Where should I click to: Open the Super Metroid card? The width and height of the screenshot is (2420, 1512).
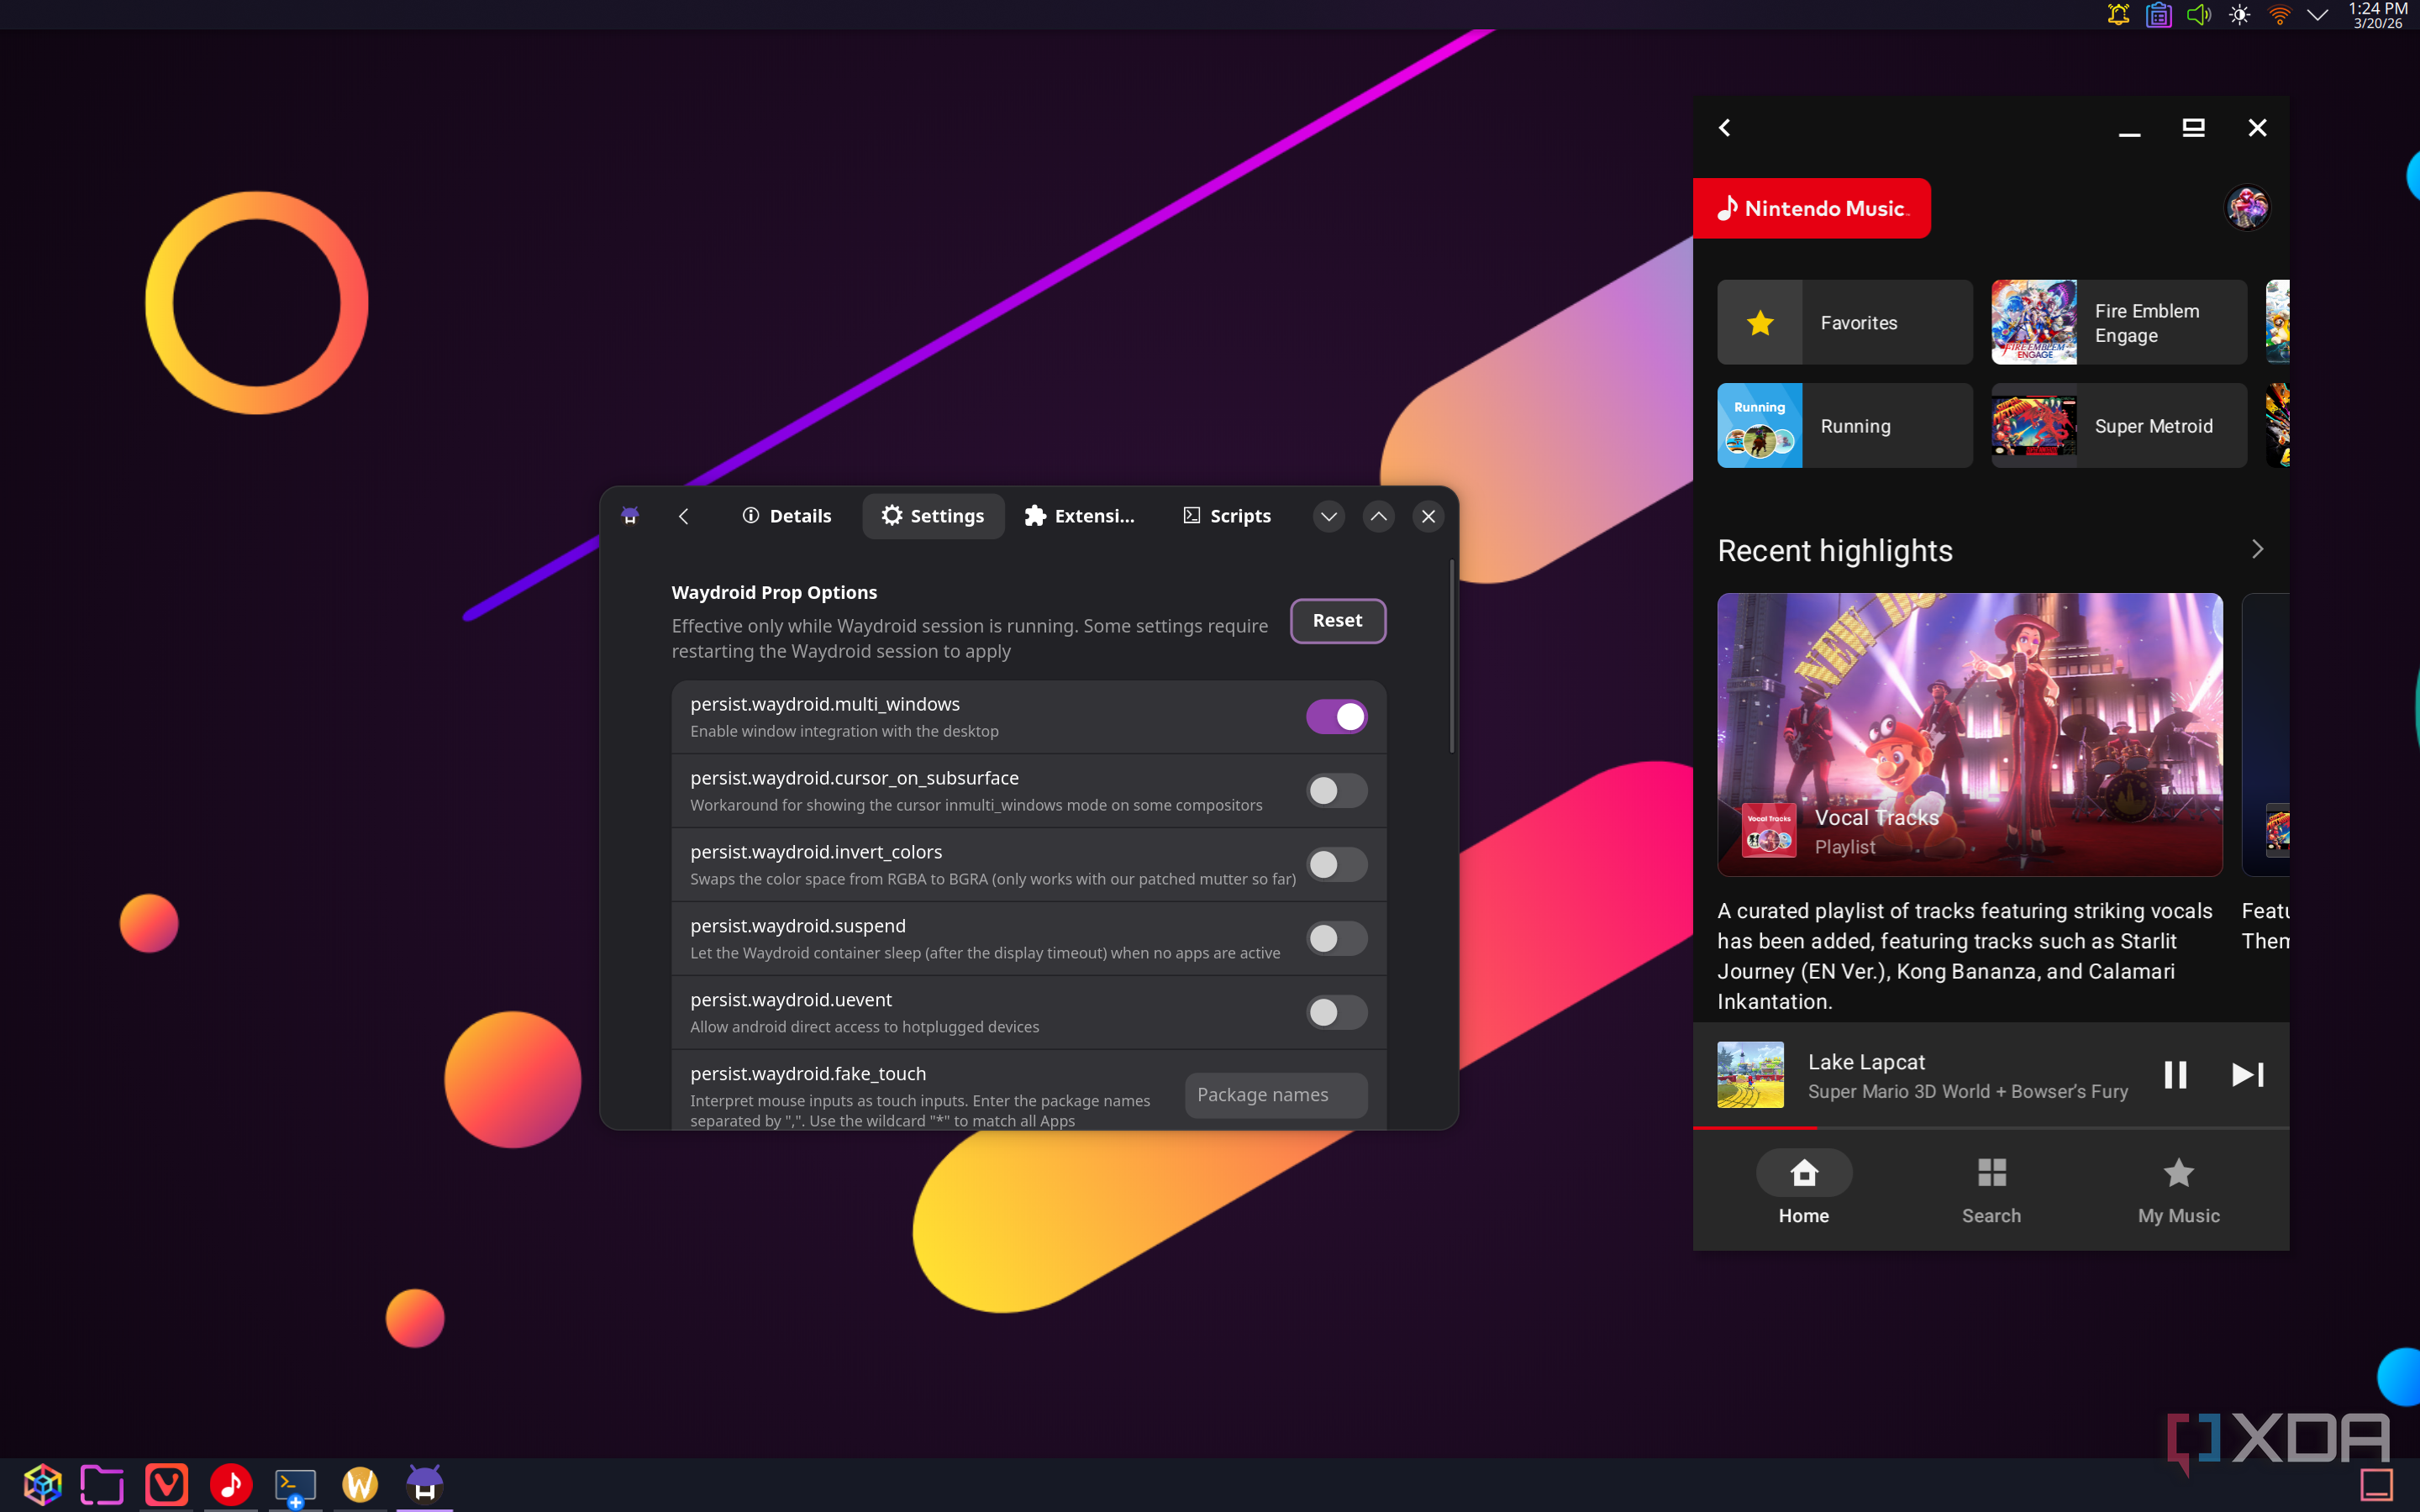(x=2119, y=426)
